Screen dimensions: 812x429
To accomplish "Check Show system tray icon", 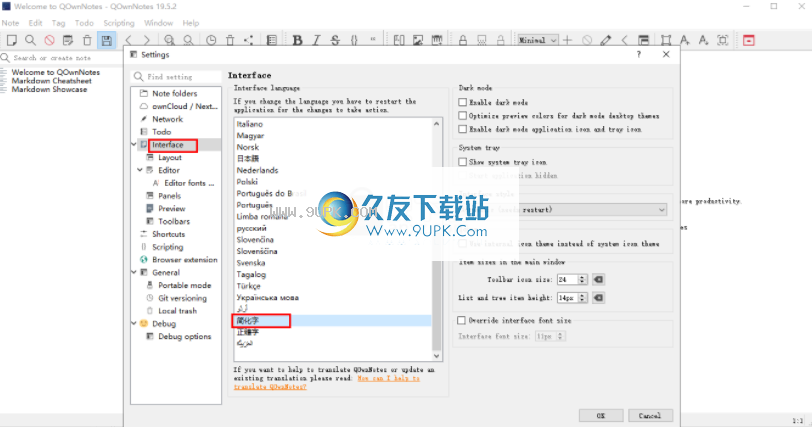I will pos(462,162).
